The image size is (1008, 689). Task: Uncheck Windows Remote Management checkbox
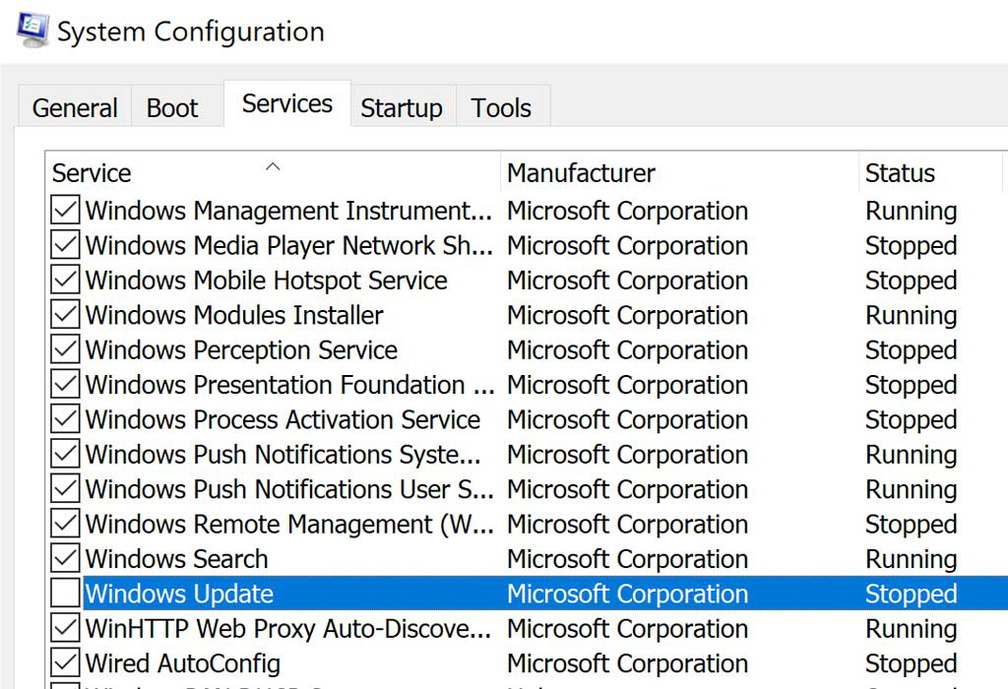[65, 523]
